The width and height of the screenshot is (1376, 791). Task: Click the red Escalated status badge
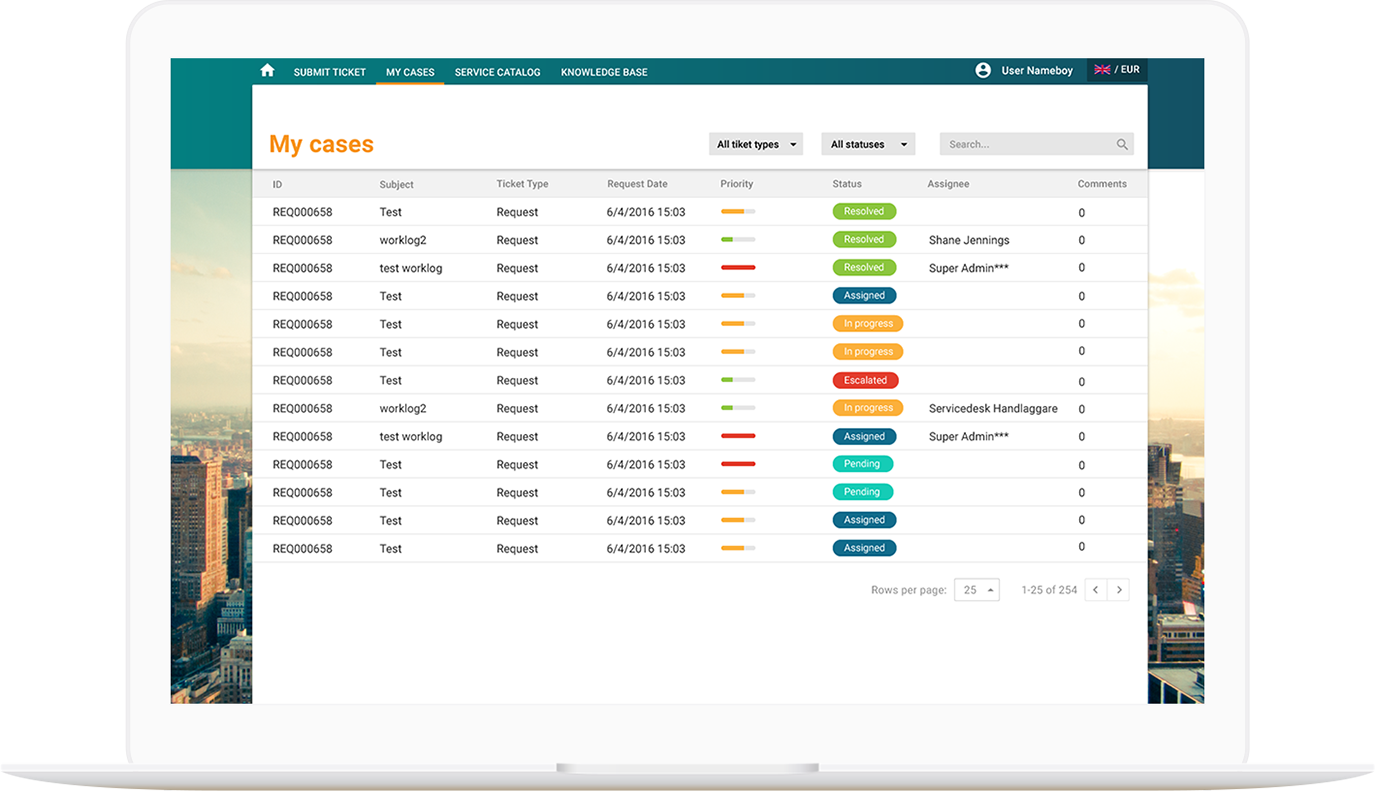coord(865,380)
